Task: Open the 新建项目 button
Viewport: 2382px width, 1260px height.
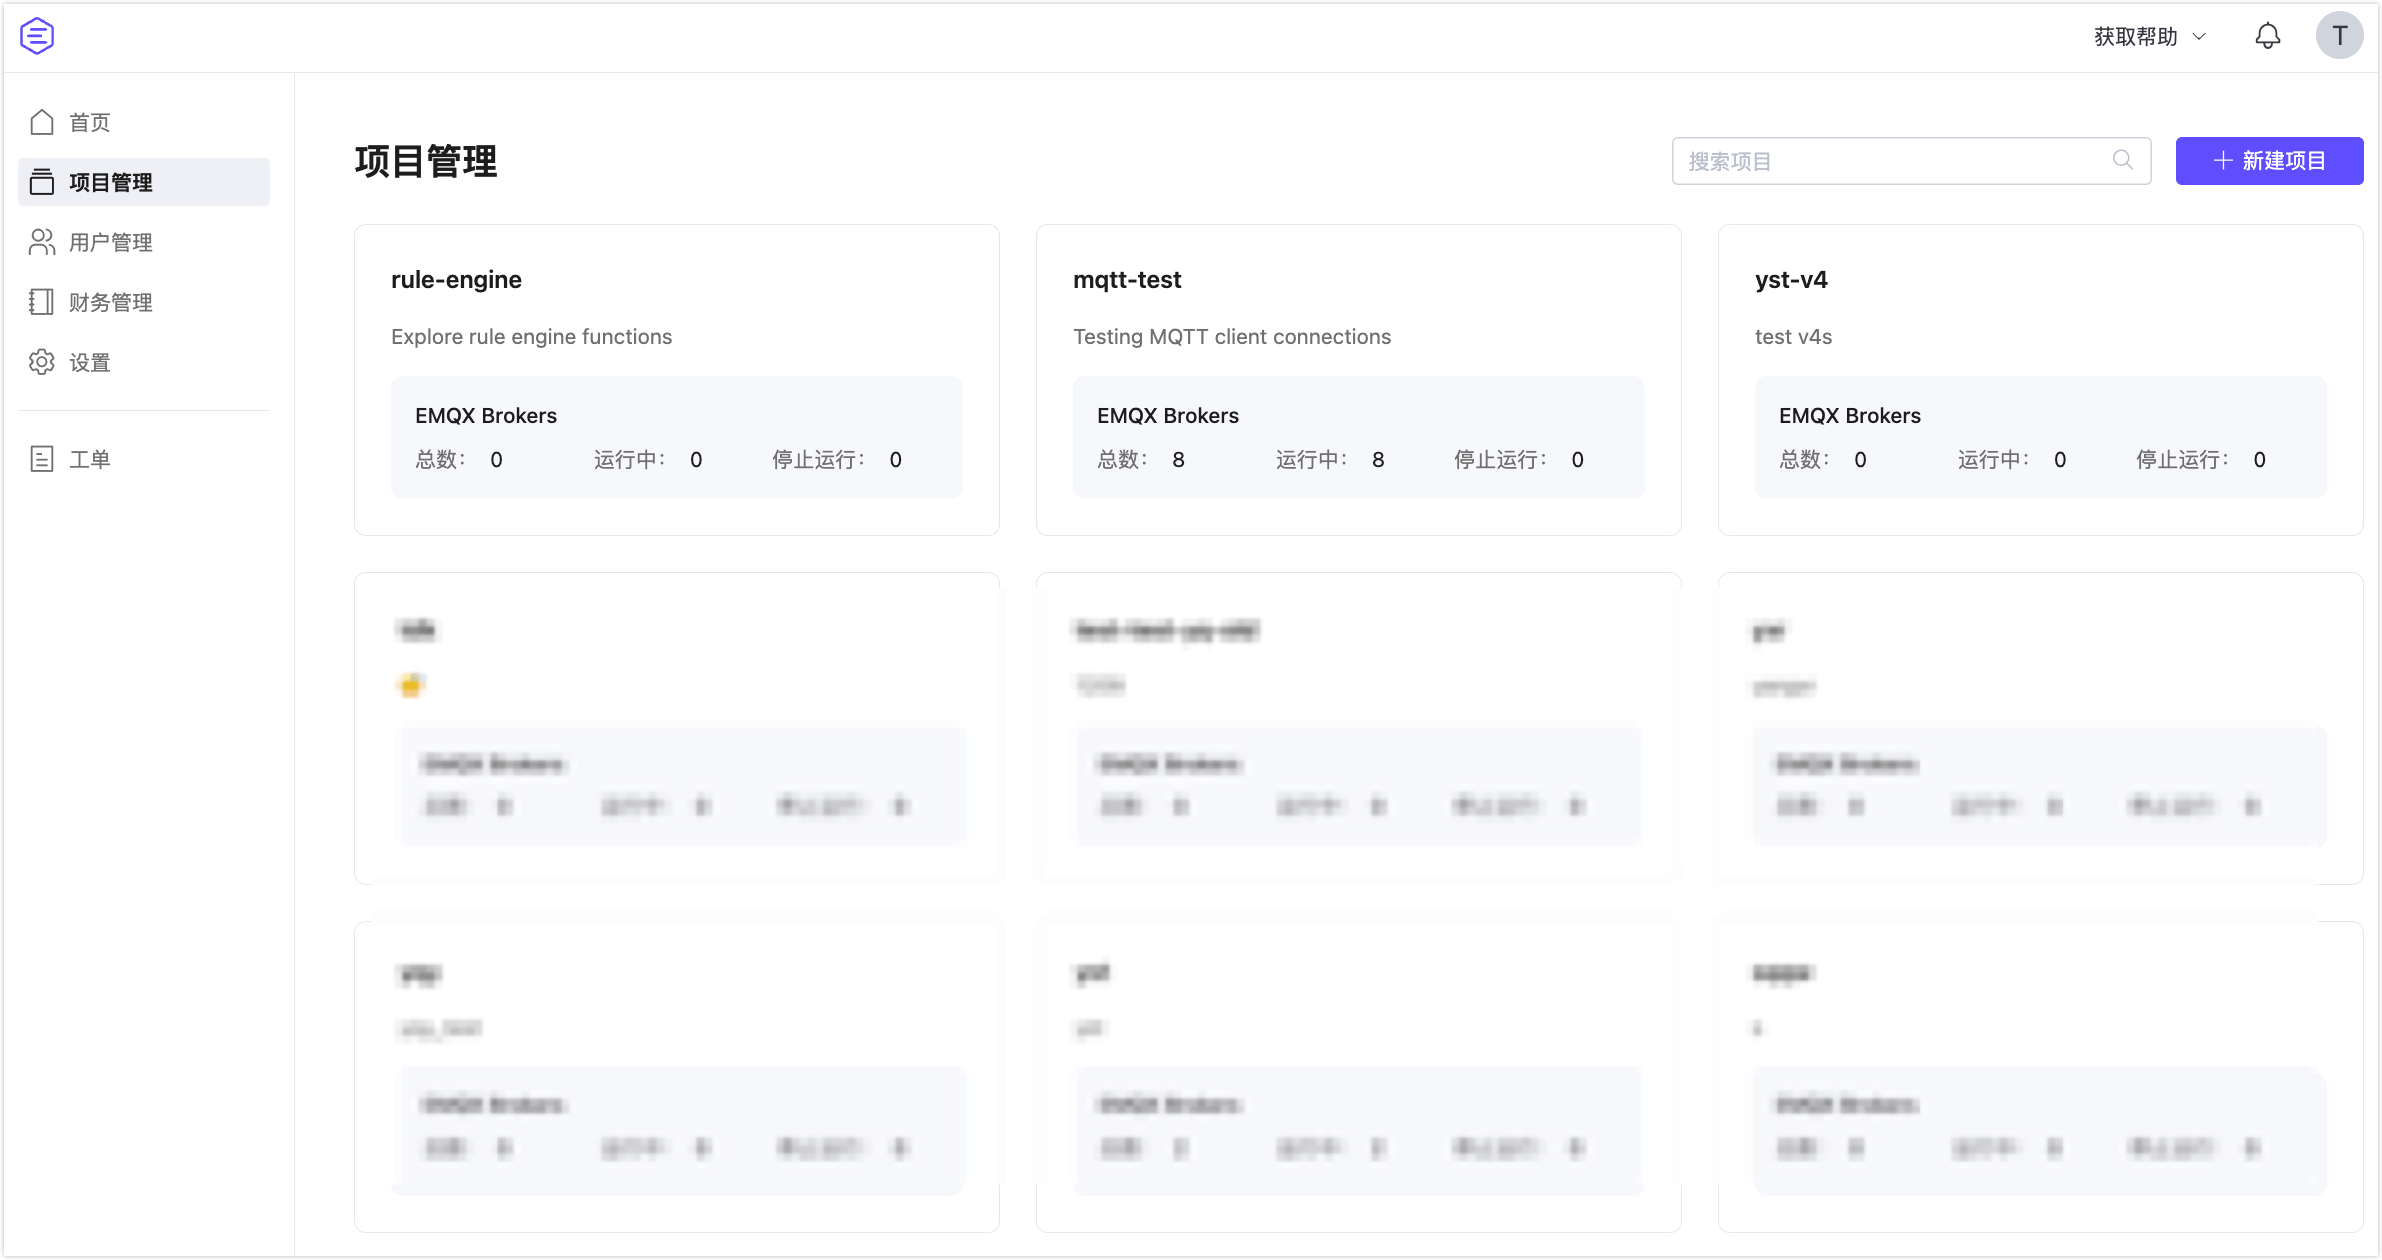Action: 2270,160
